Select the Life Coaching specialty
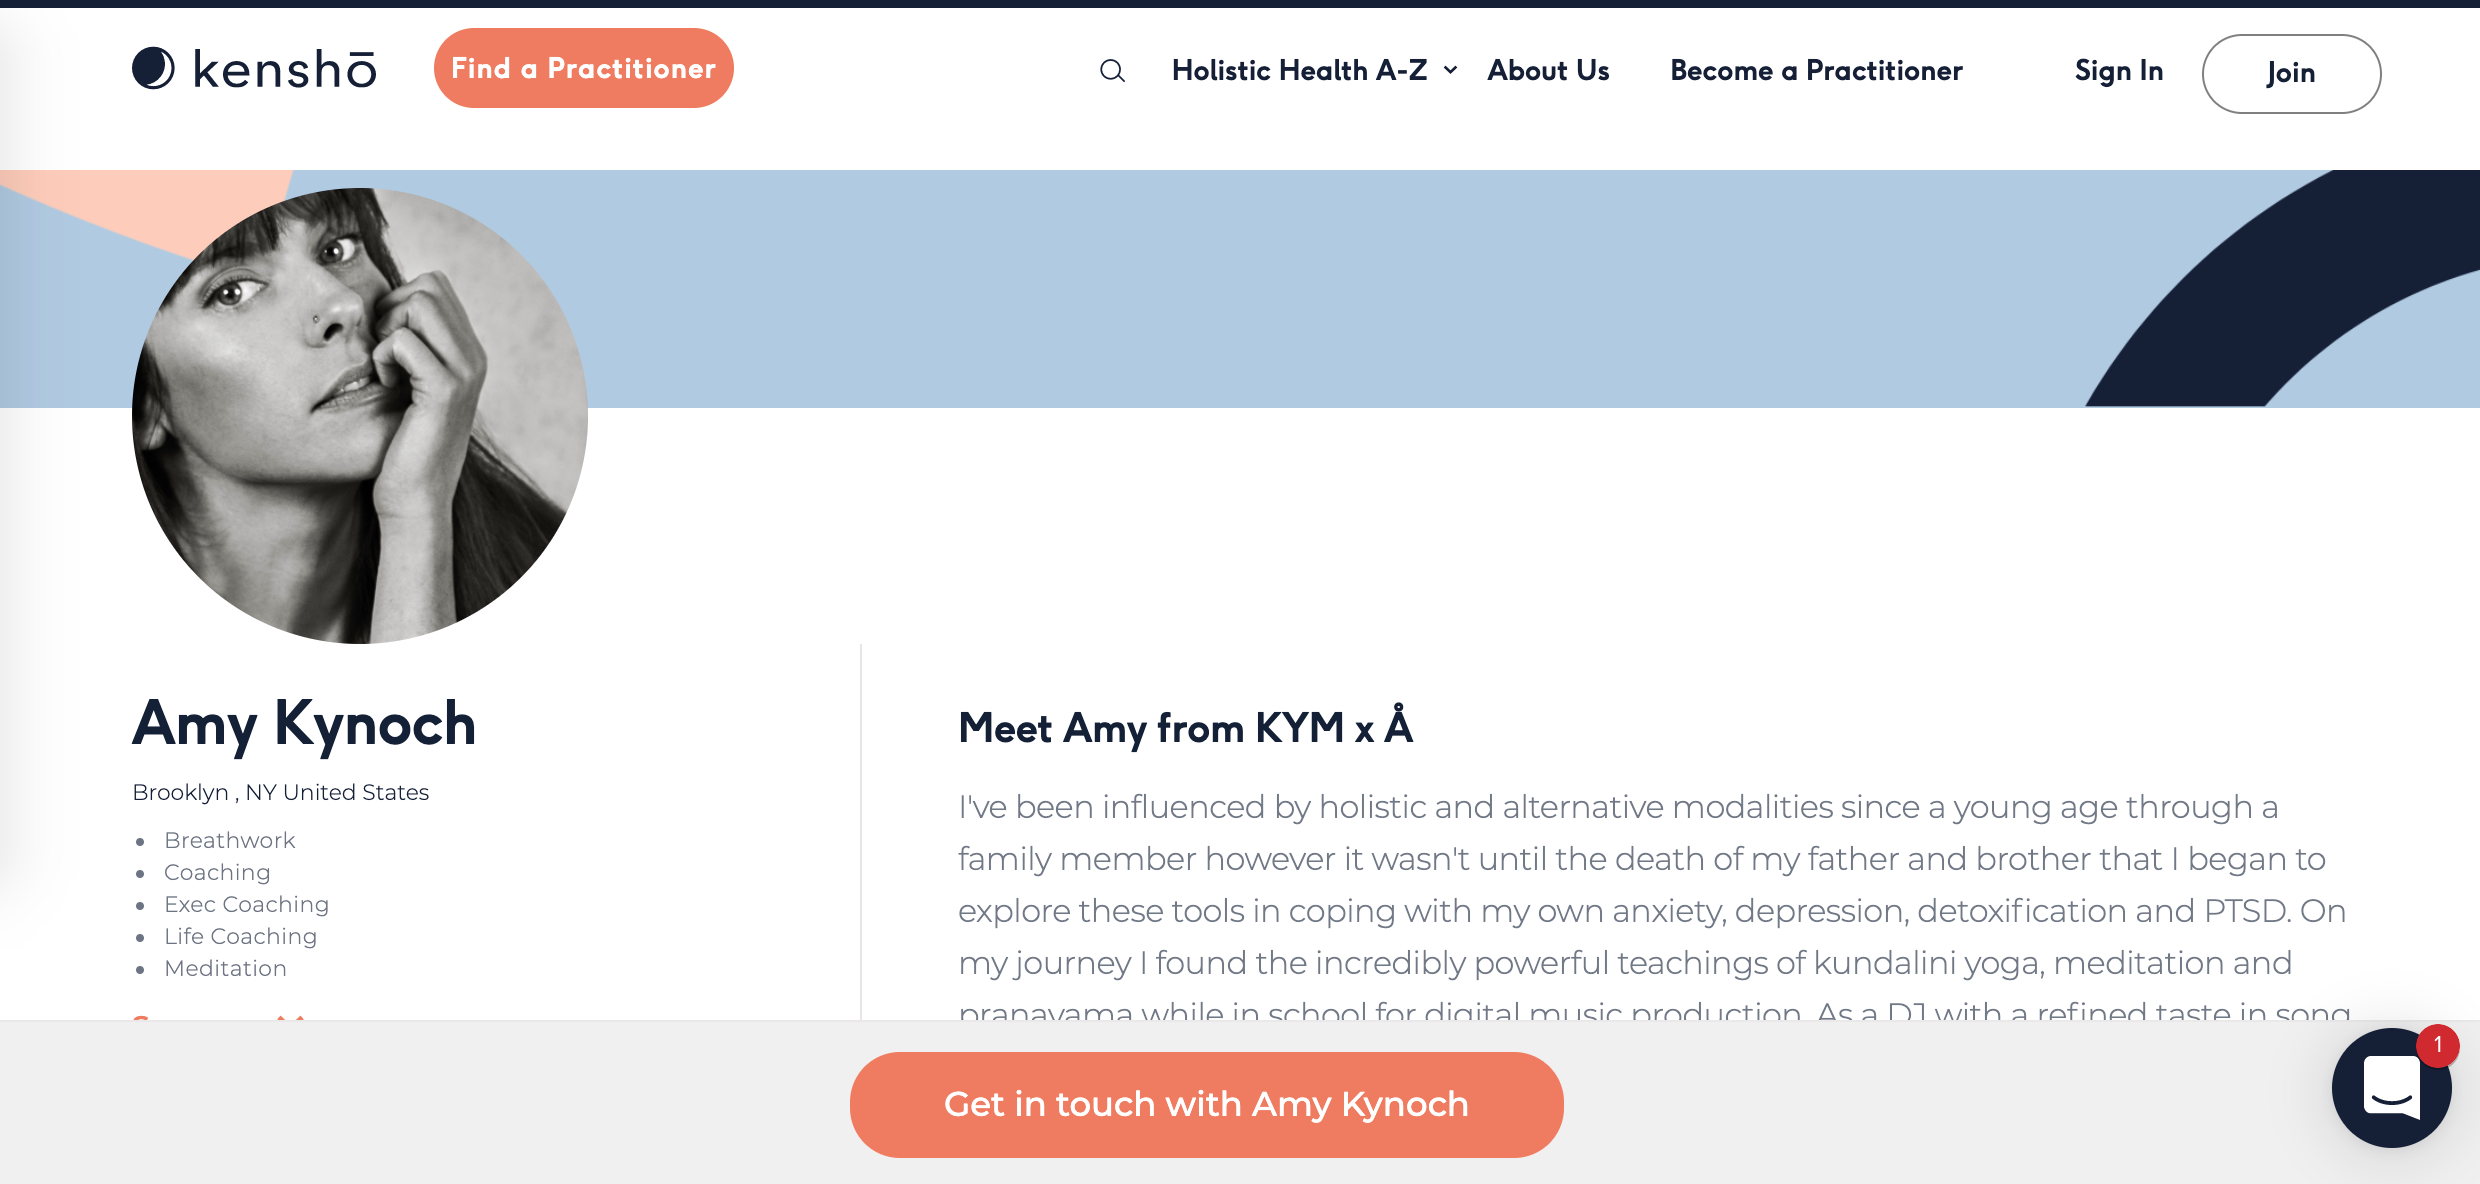 (240, 936)
